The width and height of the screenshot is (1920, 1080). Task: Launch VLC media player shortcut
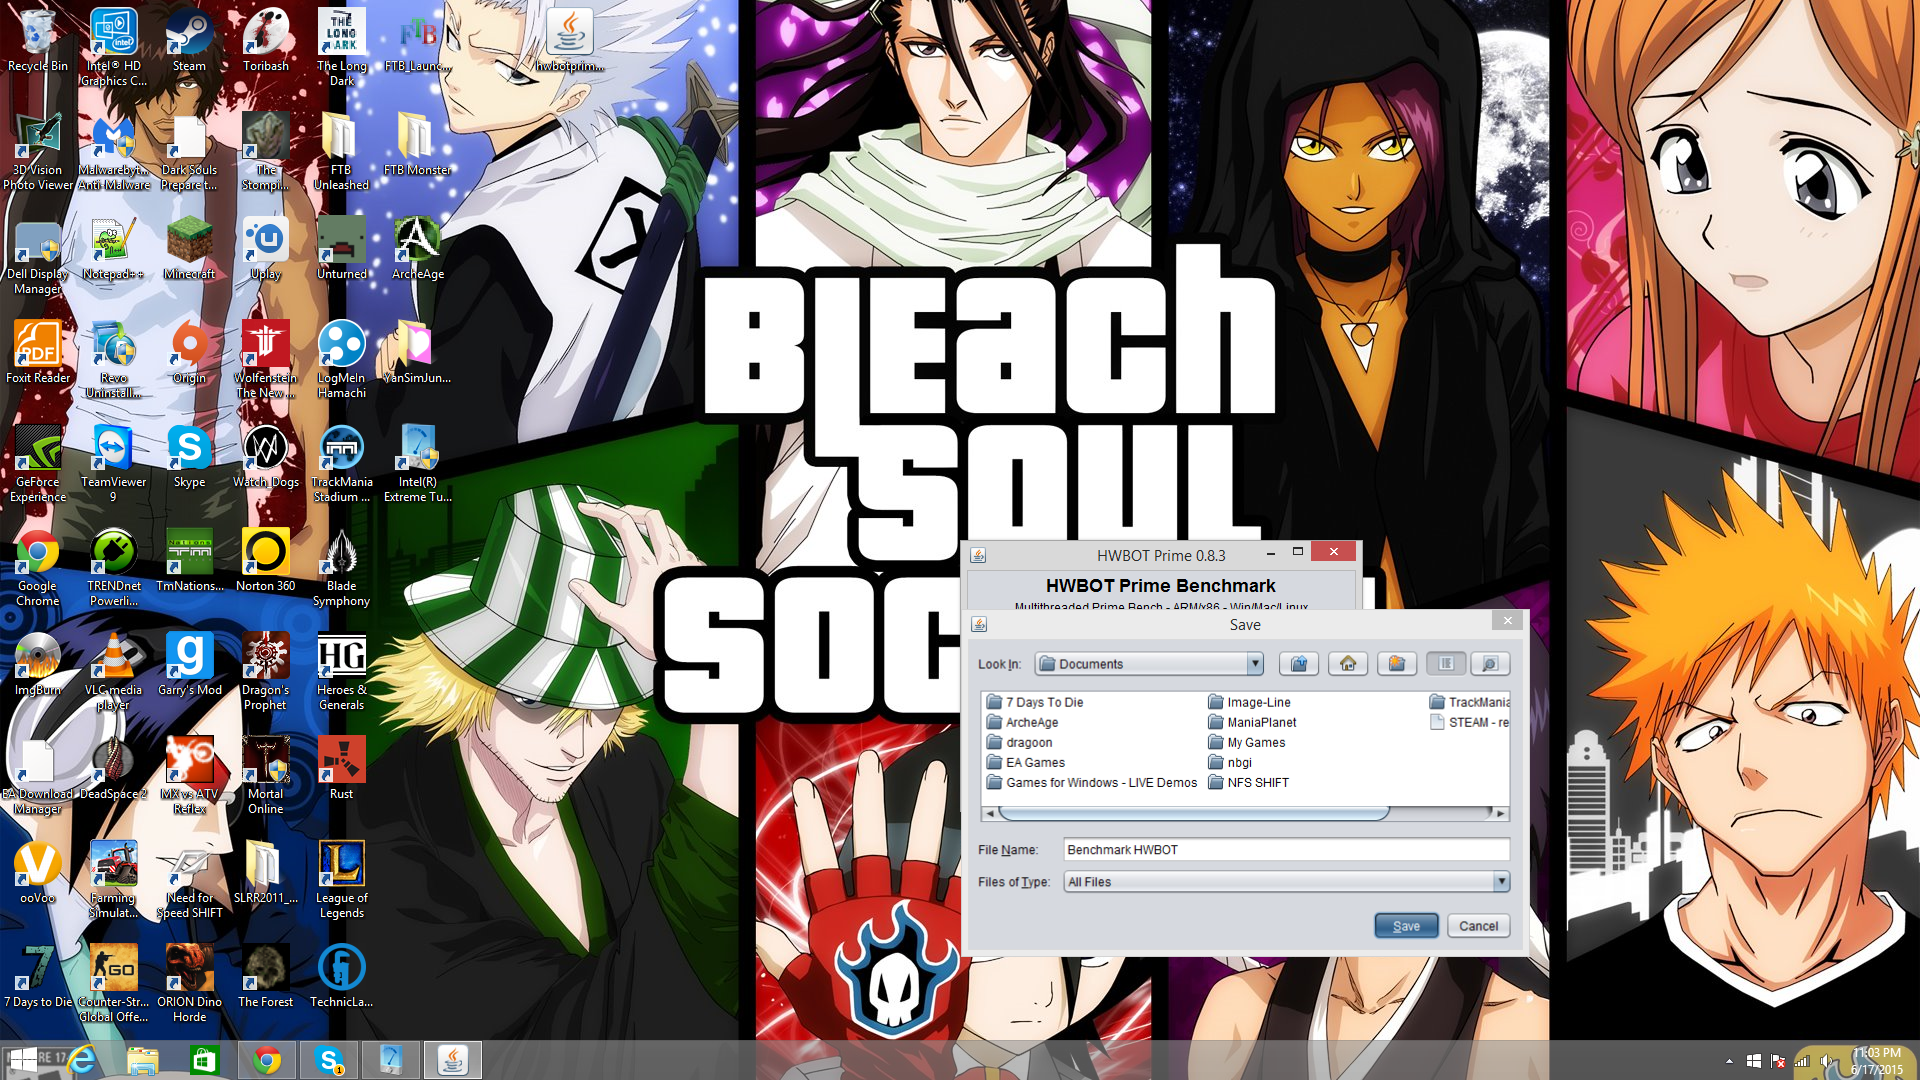(x=113, y=671)
